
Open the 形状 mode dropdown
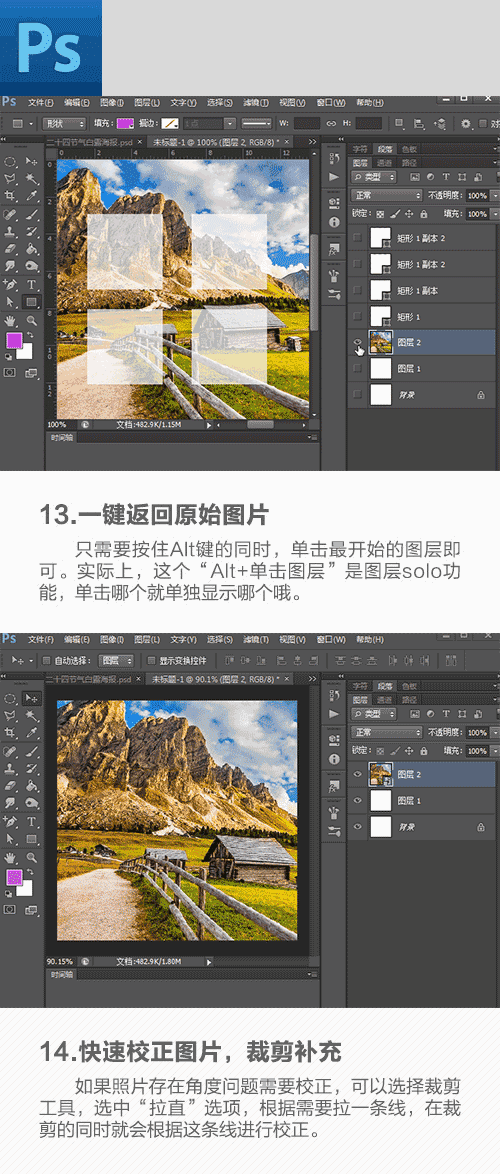tap(64, 124)
